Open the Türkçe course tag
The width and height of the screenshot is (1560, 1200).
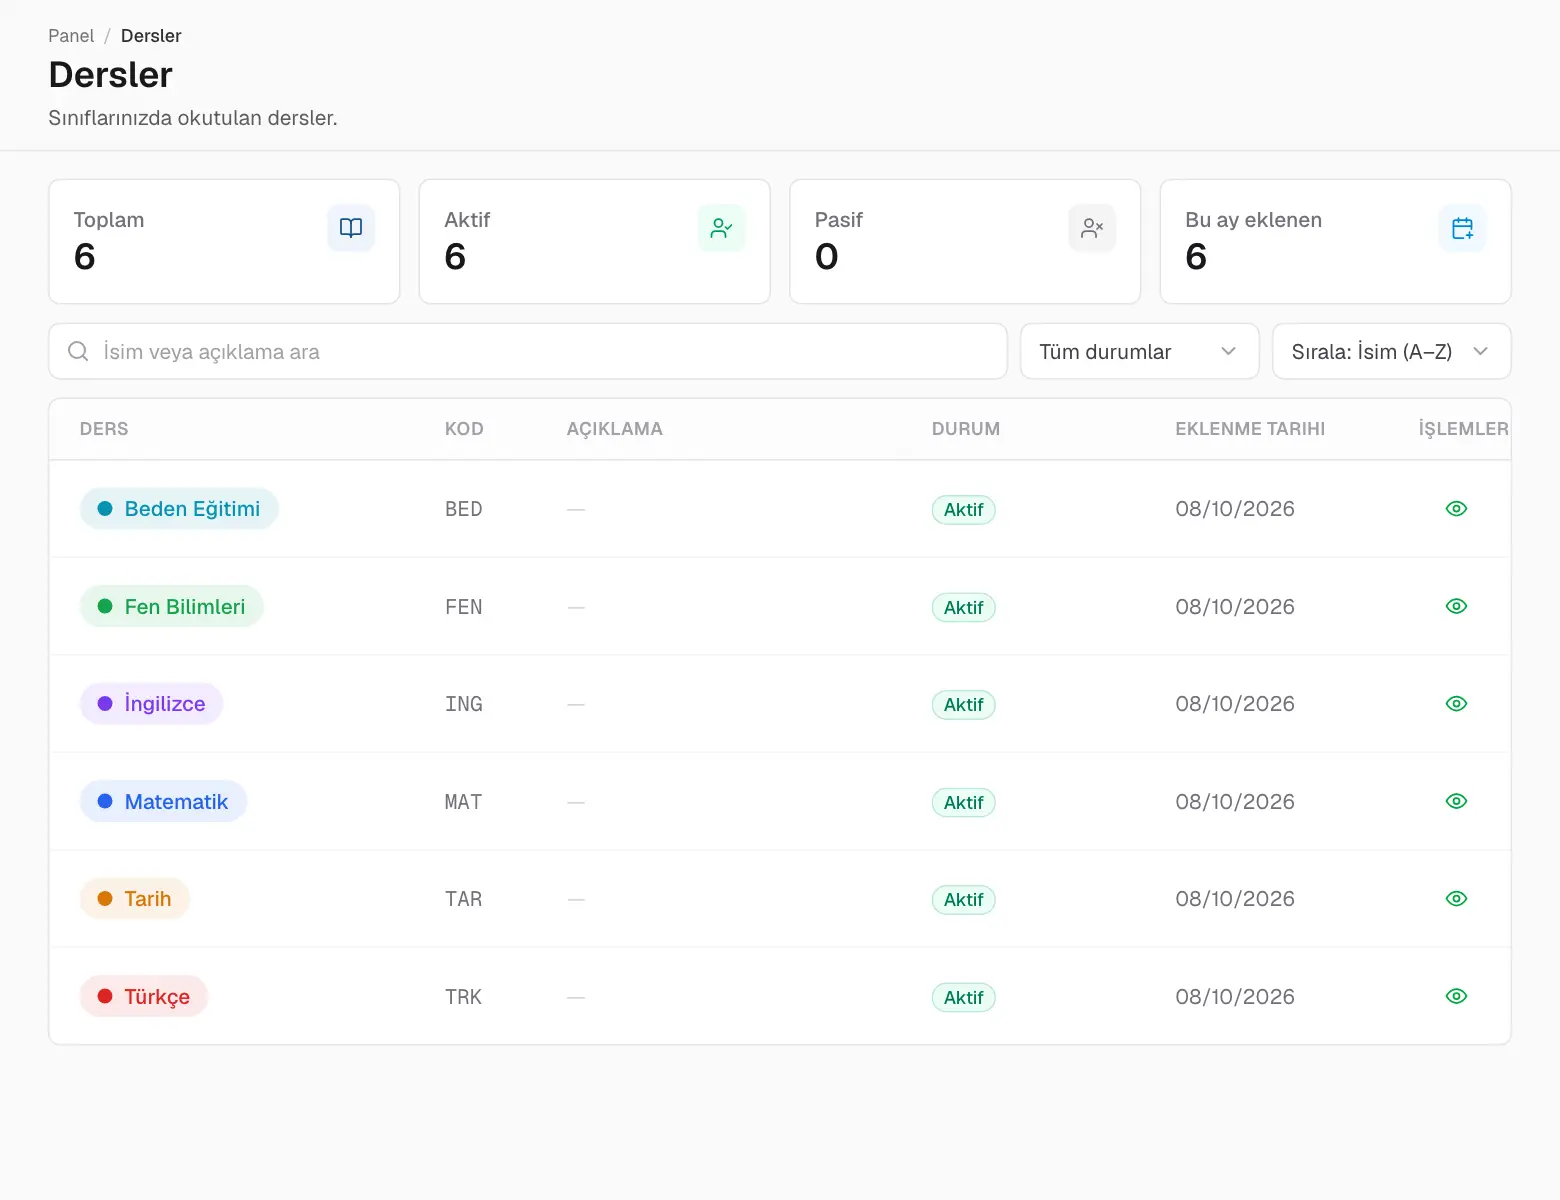(x=144, y=996)
